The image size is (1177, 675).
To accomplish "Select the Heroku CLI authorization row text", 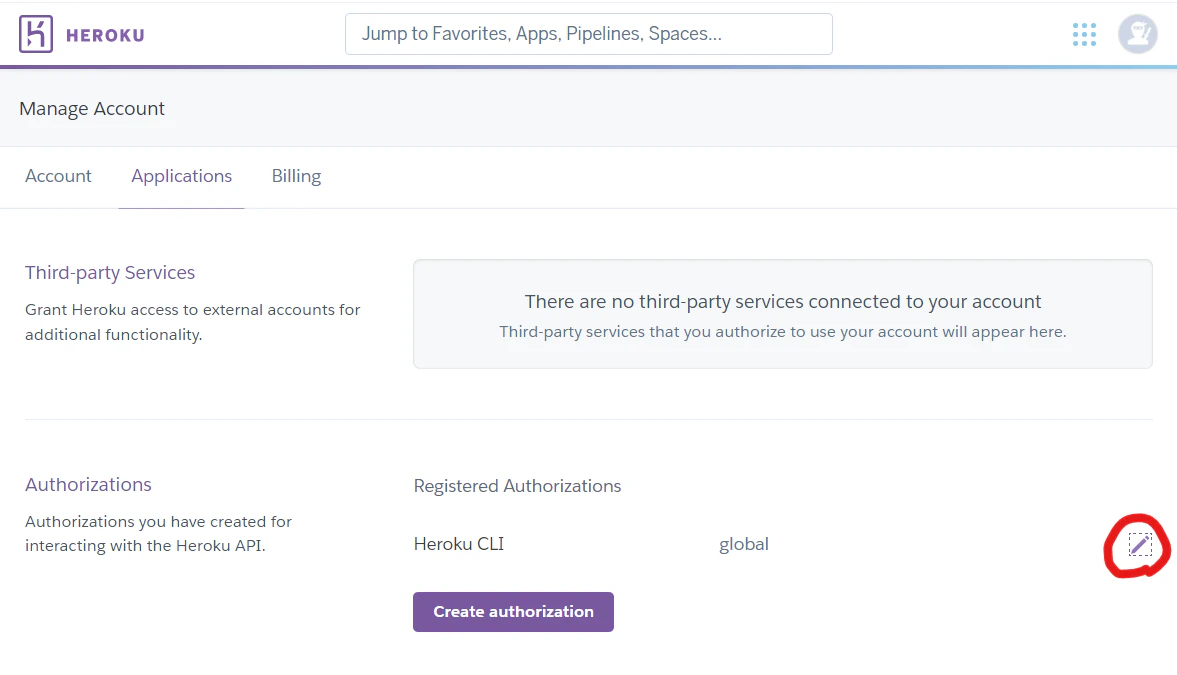I will (459, 544).
